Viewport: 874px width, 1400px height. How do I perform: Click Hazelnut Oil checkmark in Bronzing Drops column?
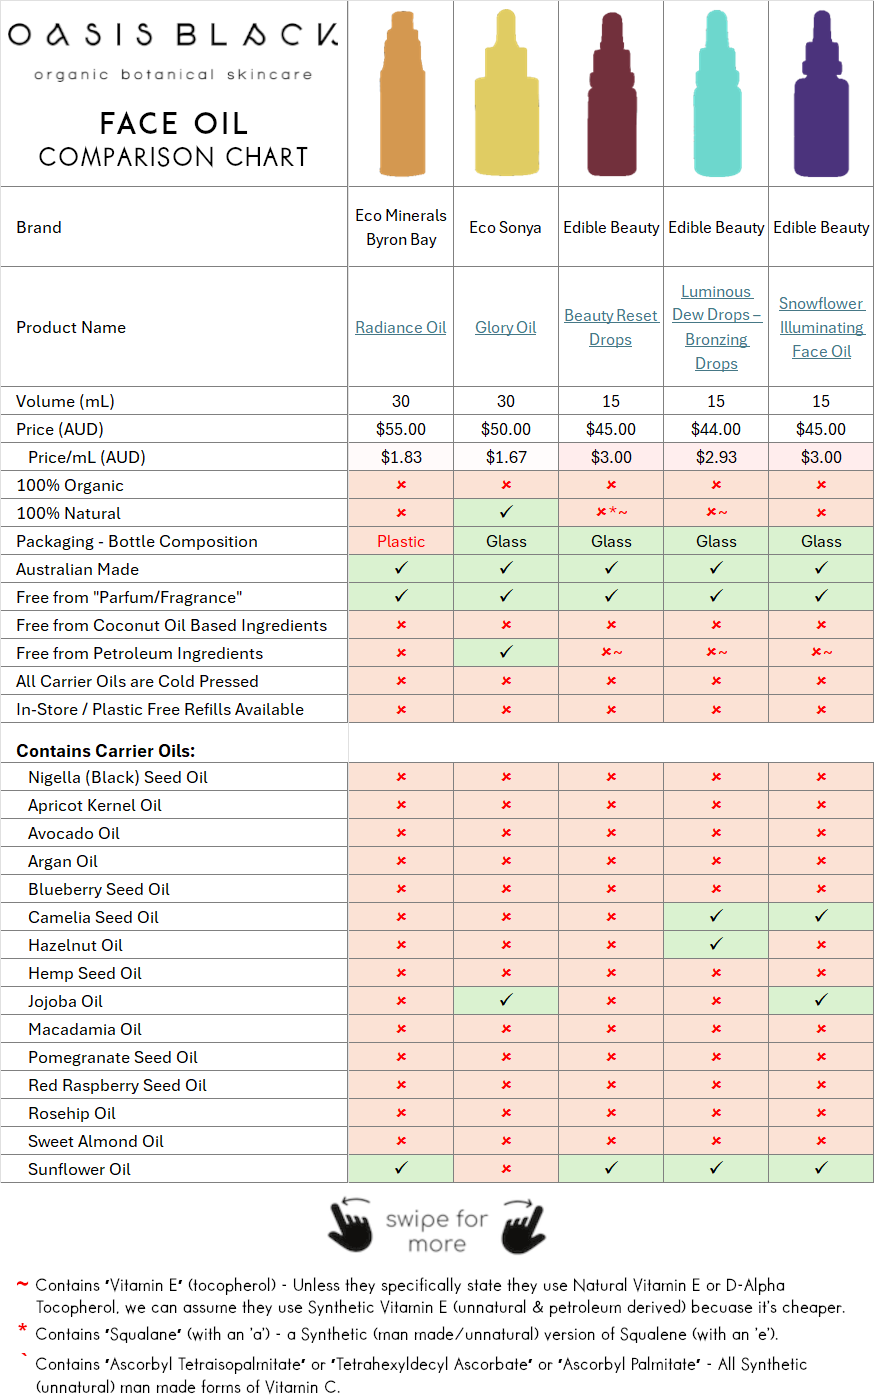(x=716, y=944)
